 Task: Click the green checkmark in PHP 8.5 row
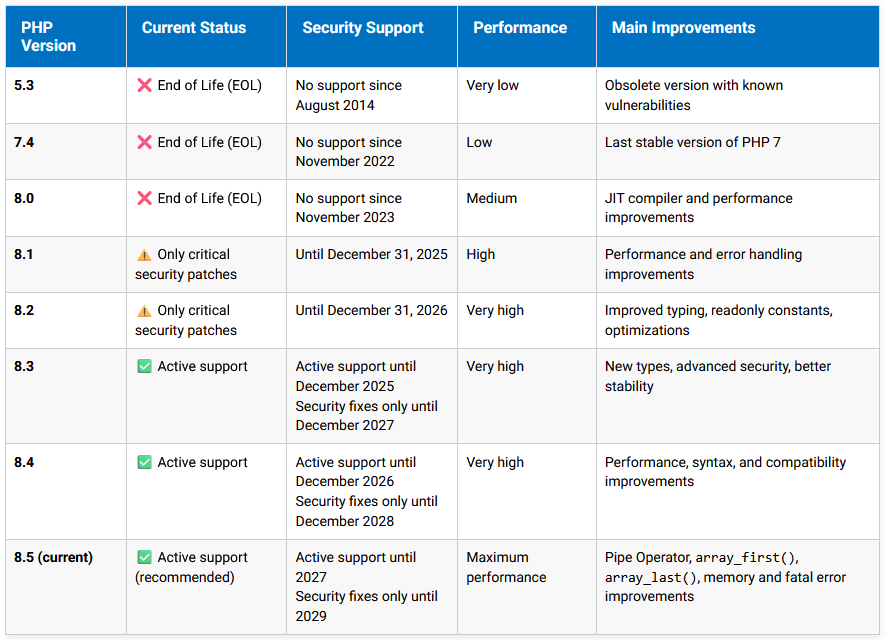(x=144, y=558)
